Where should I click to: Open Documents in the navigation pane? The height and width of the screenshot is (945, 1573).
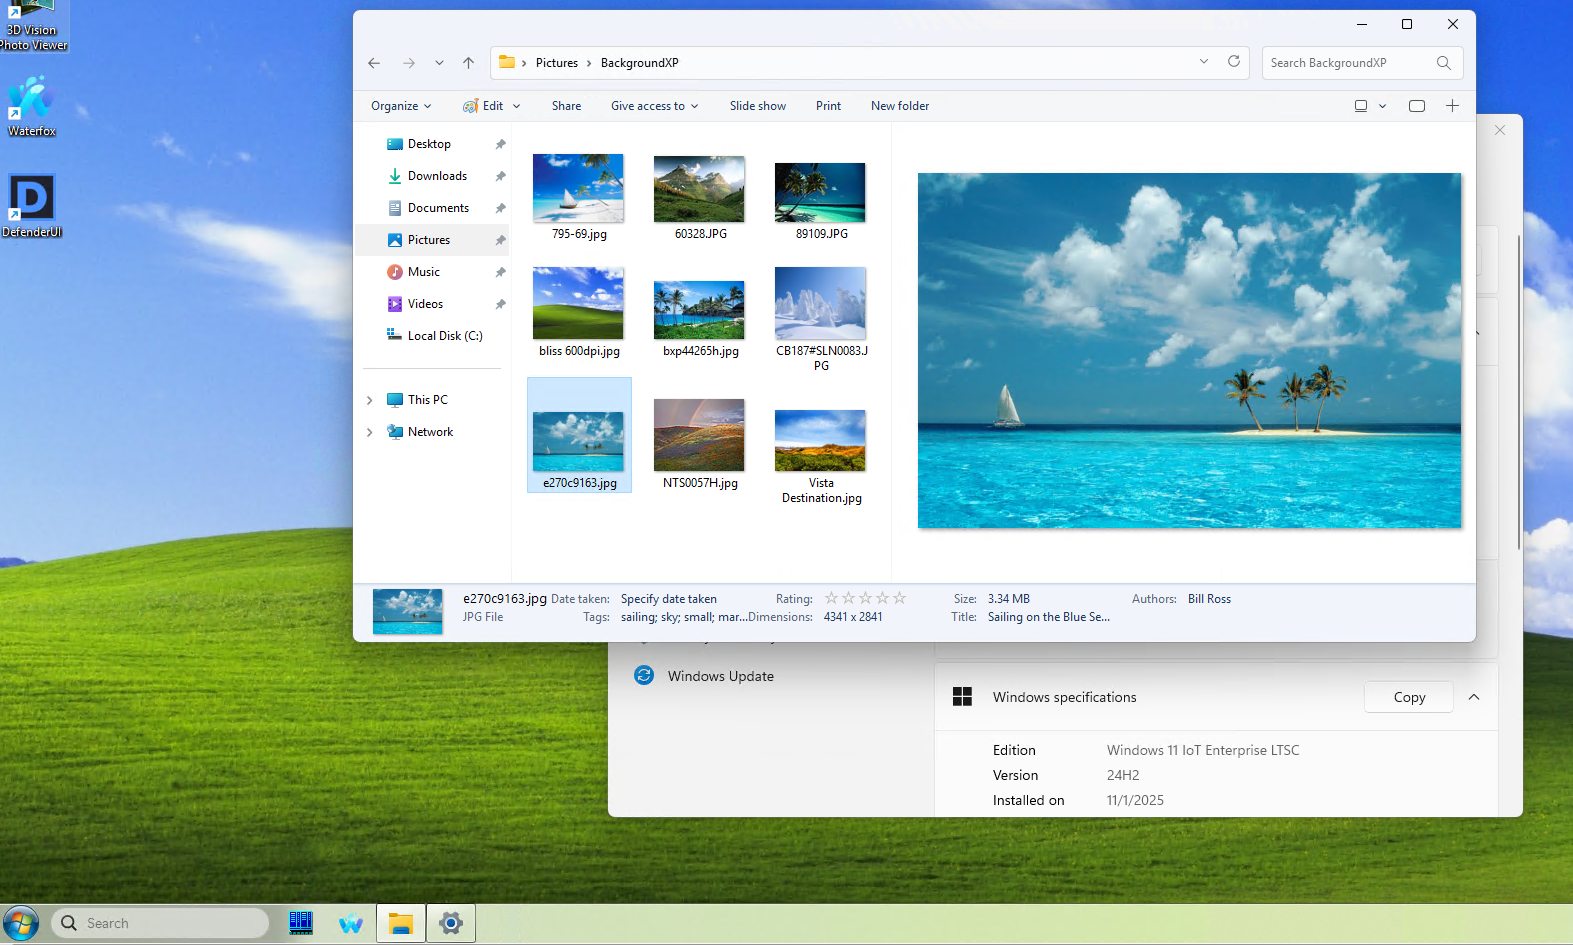pos(439,208)
